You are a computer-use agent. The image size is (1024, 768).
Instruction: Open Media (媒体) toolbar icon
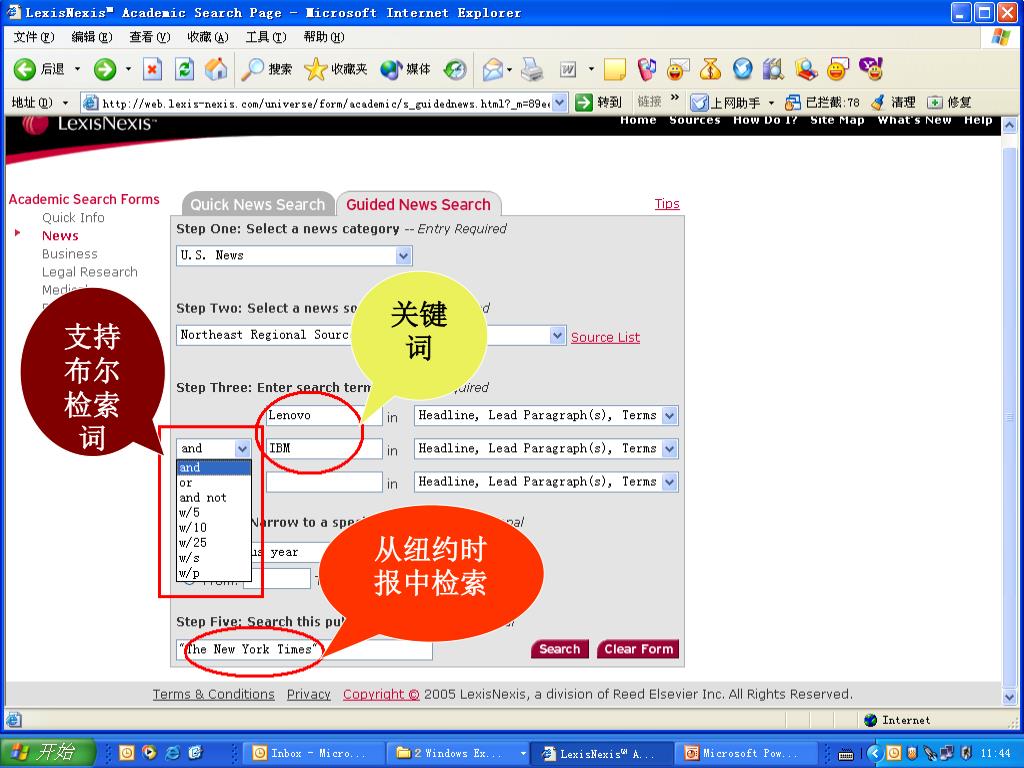(405, 69)
